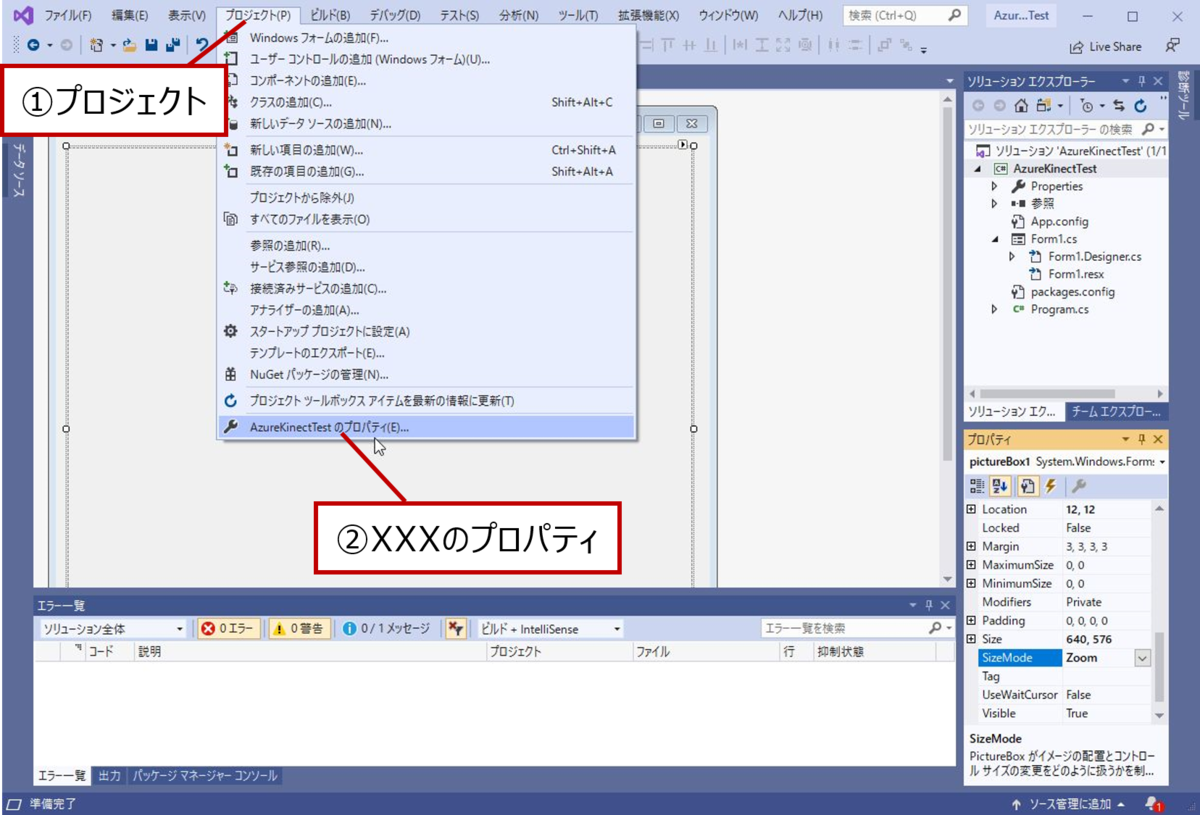Click the feedback icon beside Live Share

point(1173,46)
